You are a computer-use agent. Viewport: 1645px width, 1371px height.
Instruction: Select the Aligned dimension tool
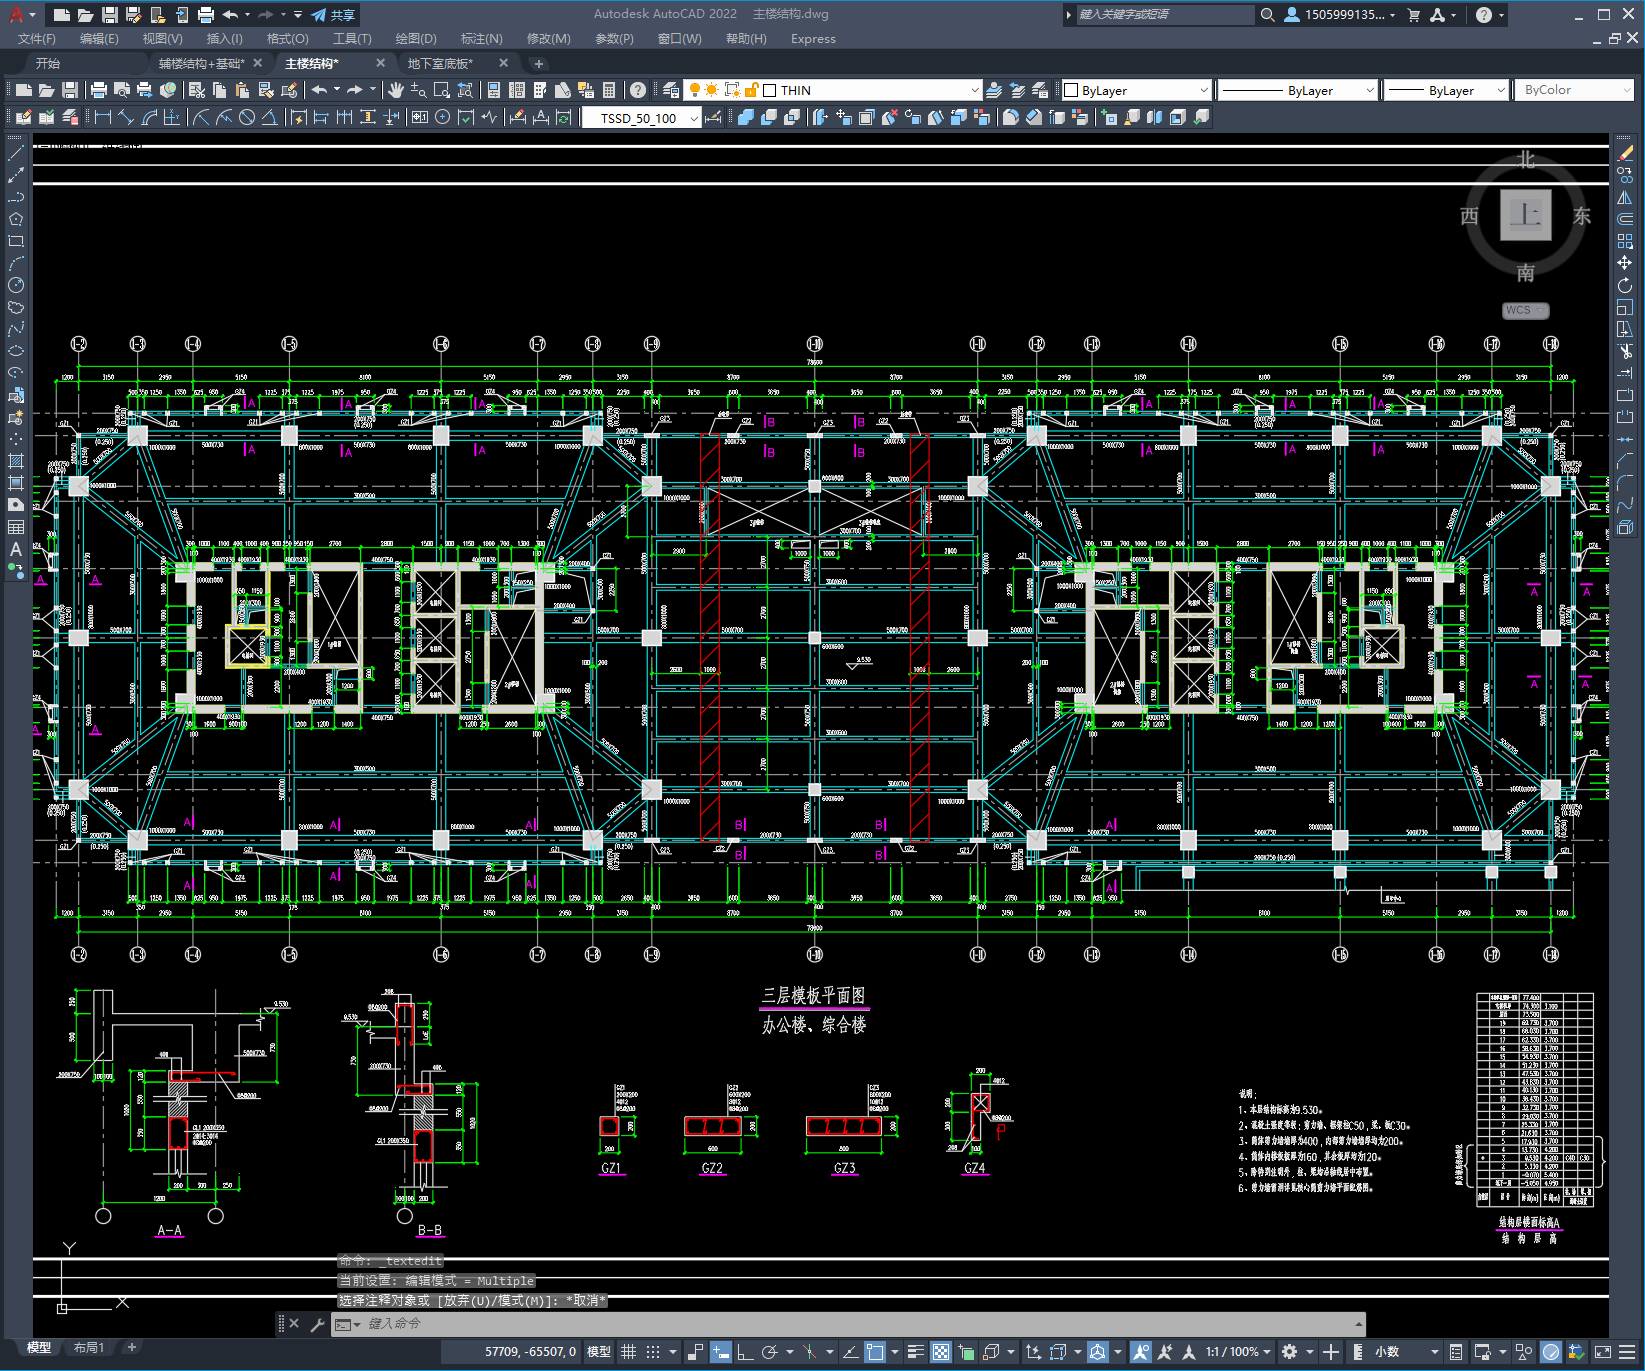pos(126,117)
